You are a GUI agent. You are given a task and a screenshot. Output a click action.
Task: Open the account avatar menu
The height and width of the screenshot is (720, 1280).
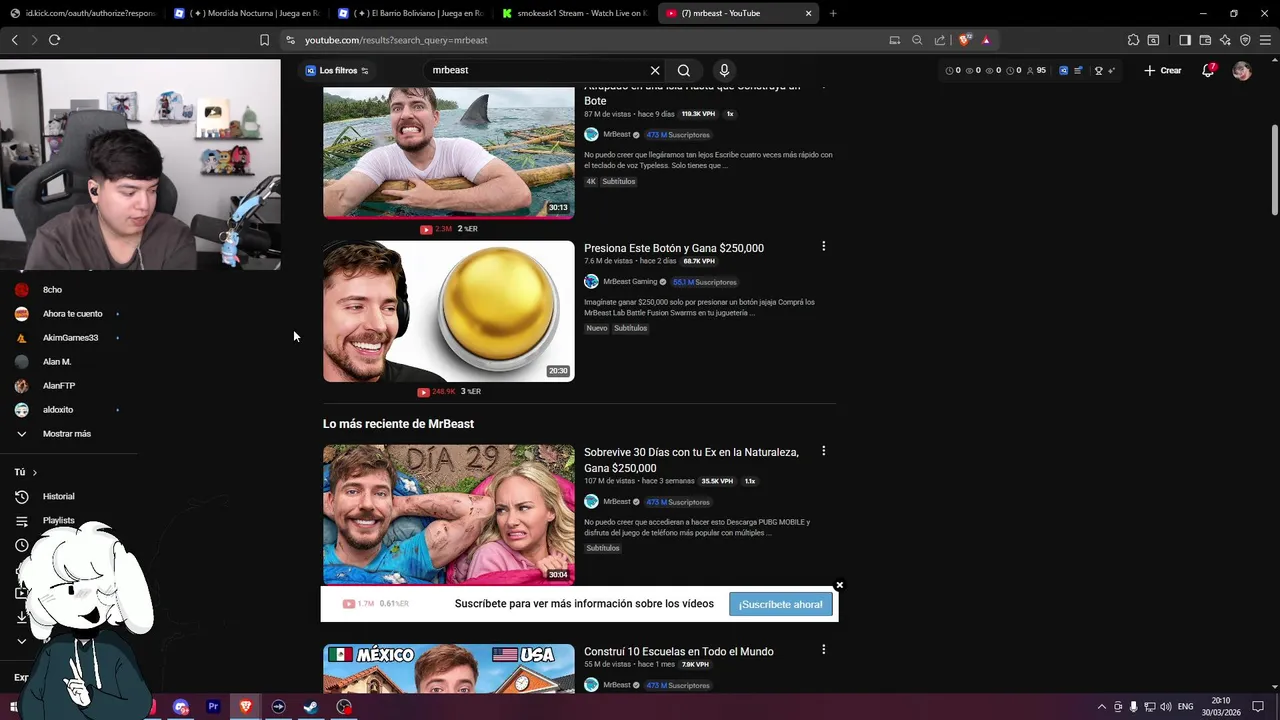(1242, 71)
